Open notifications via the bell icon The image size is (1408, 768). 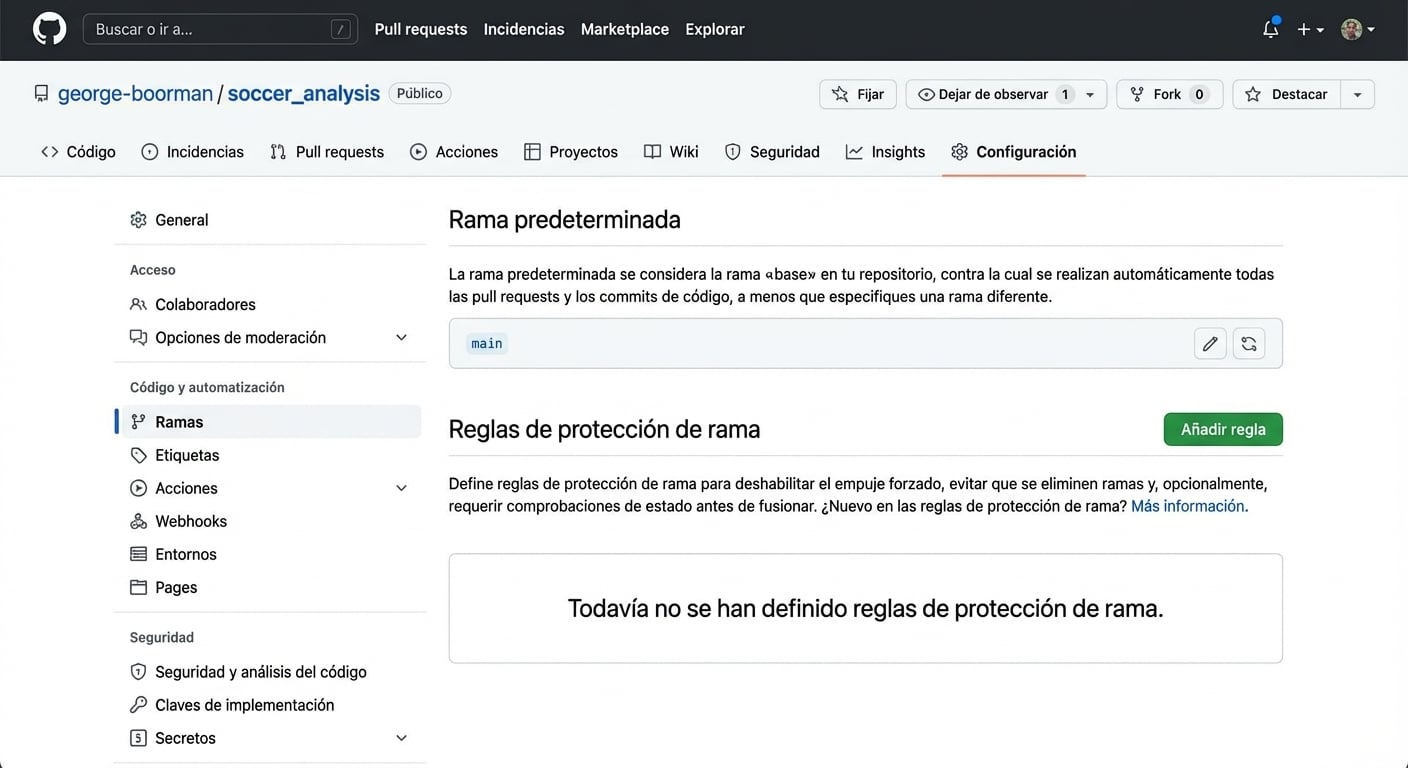pyautogui.click(x=1270, y=30)
